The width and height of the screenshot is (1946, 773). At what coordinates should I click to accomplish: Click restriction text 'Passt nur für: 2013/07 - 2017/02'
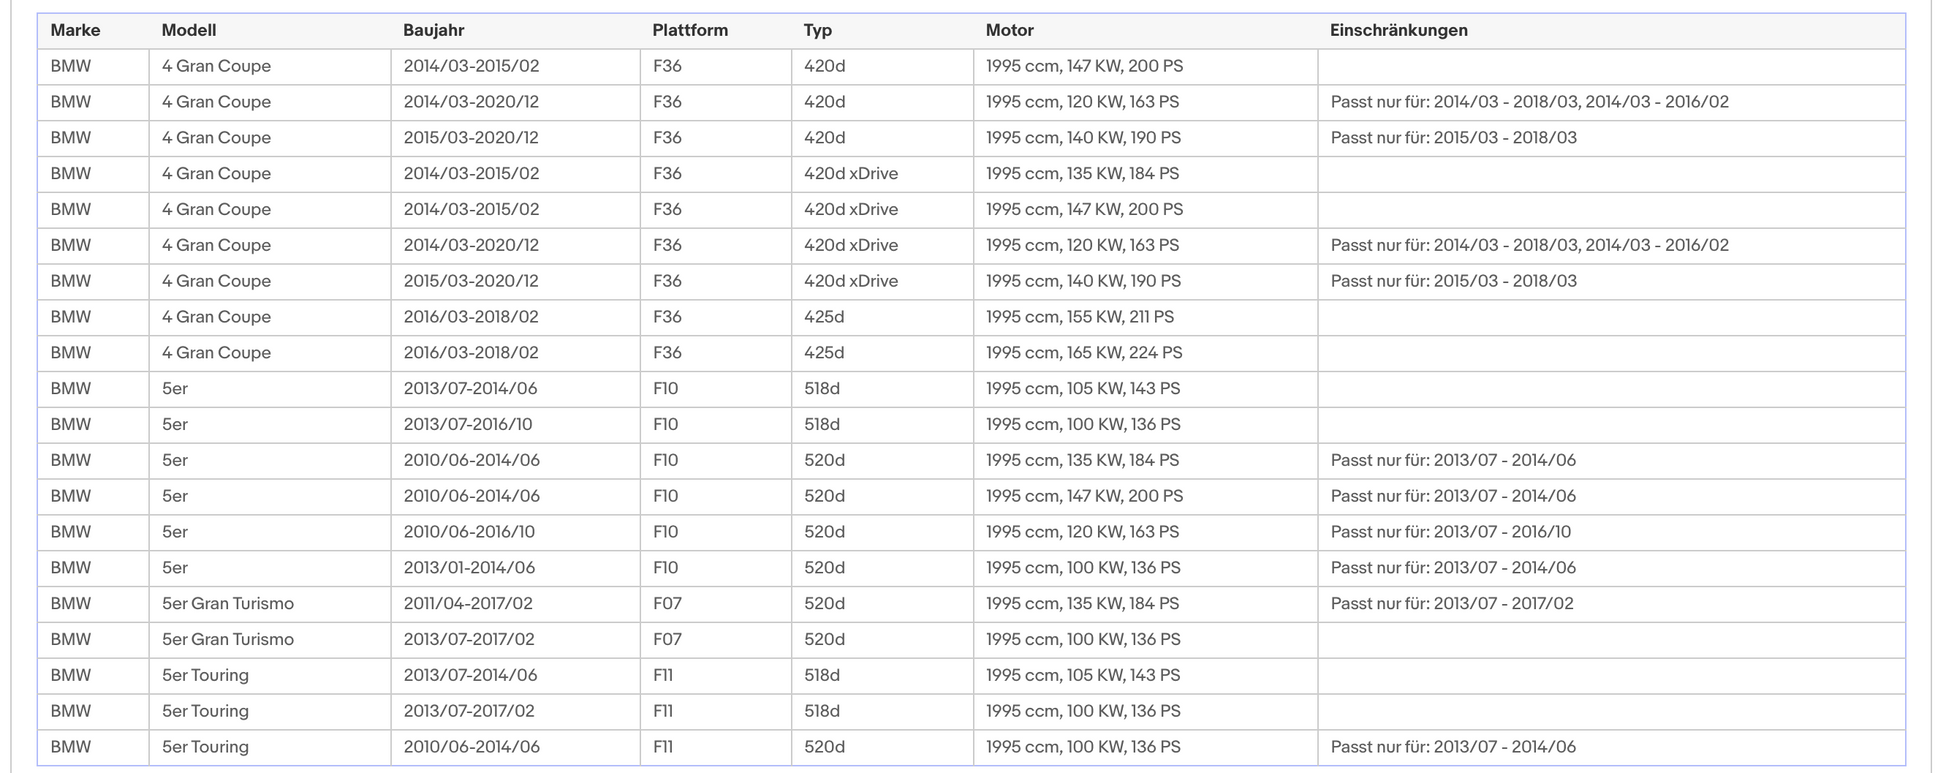[1451, 604]
